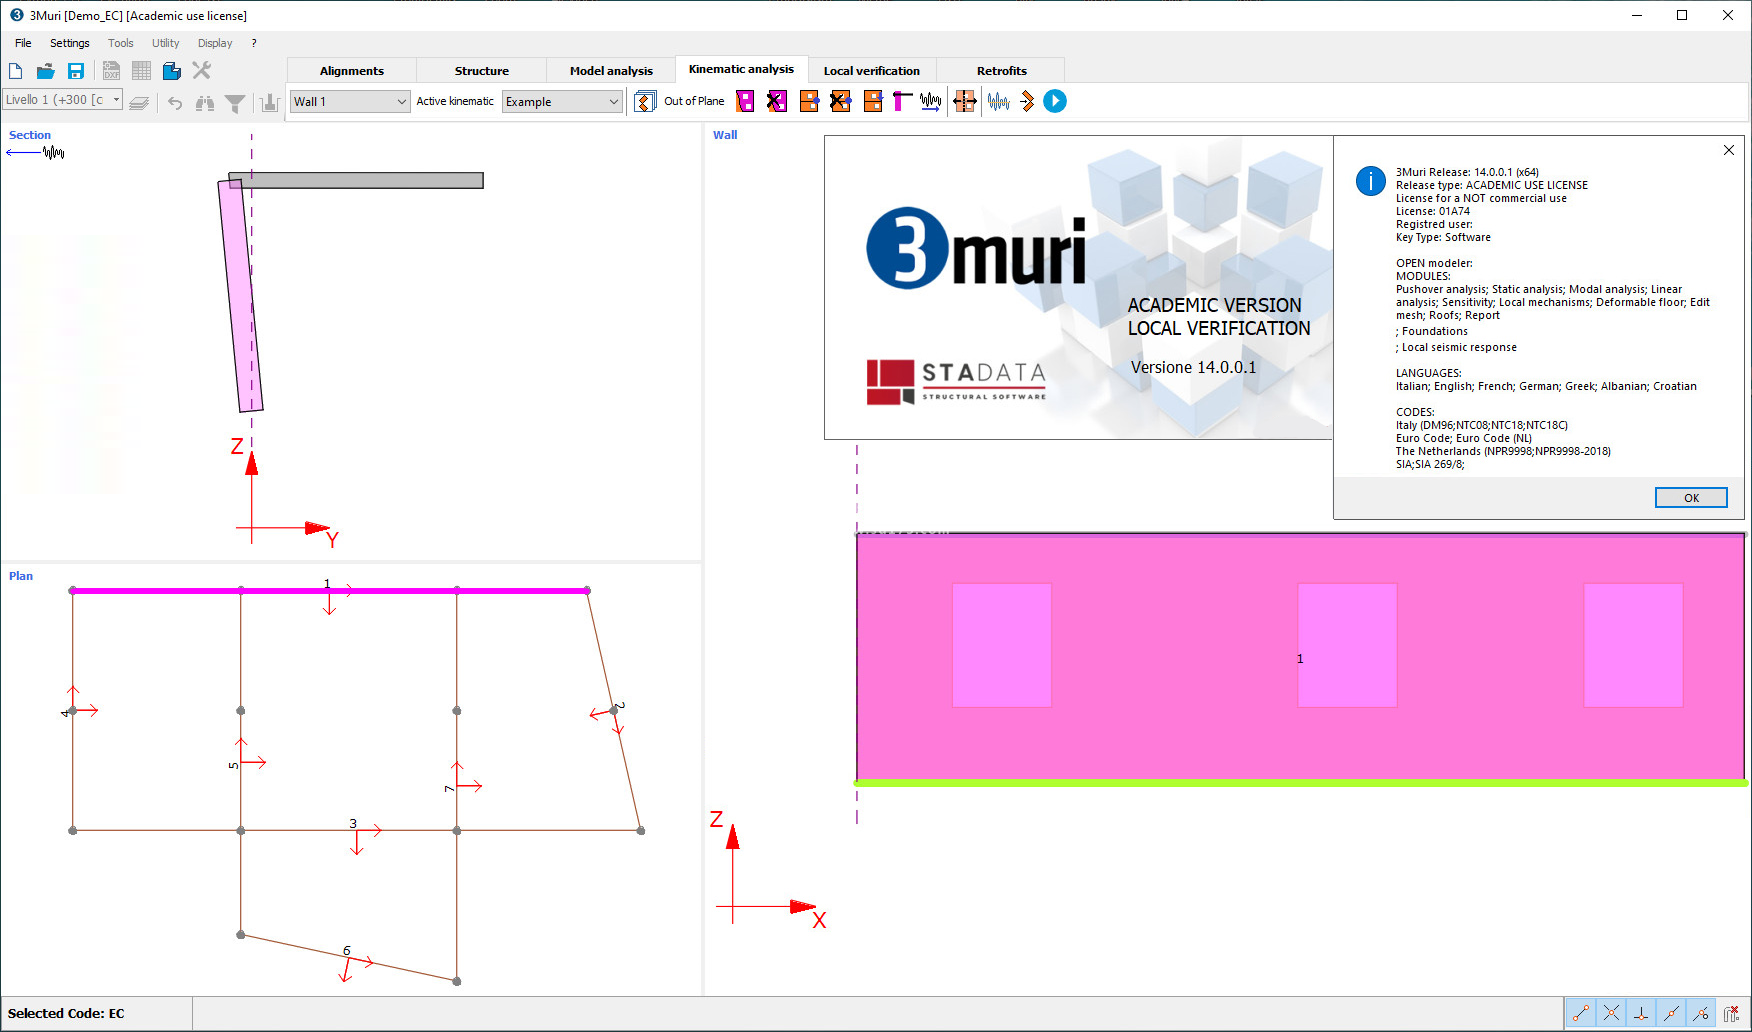Click the blue 3D model box icon
This screenshot has width=1752, height=1032.
pos(171,71)
